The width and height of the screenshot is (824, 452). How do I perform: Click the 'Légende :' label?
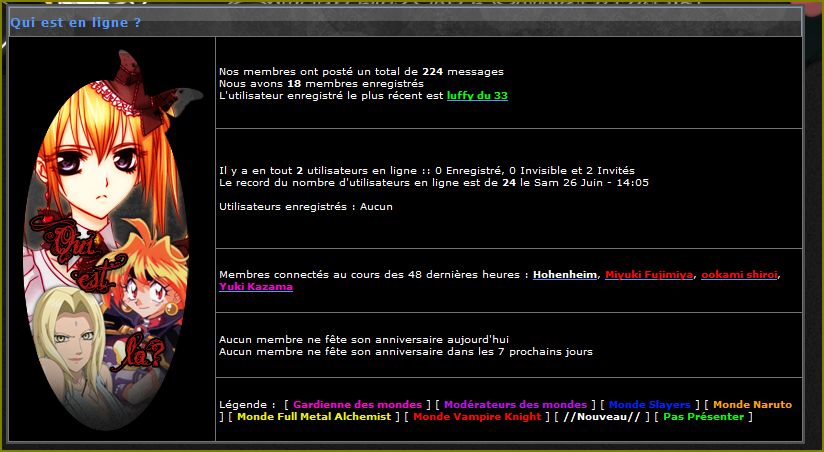pyautogui.click(x=248, y=405)
